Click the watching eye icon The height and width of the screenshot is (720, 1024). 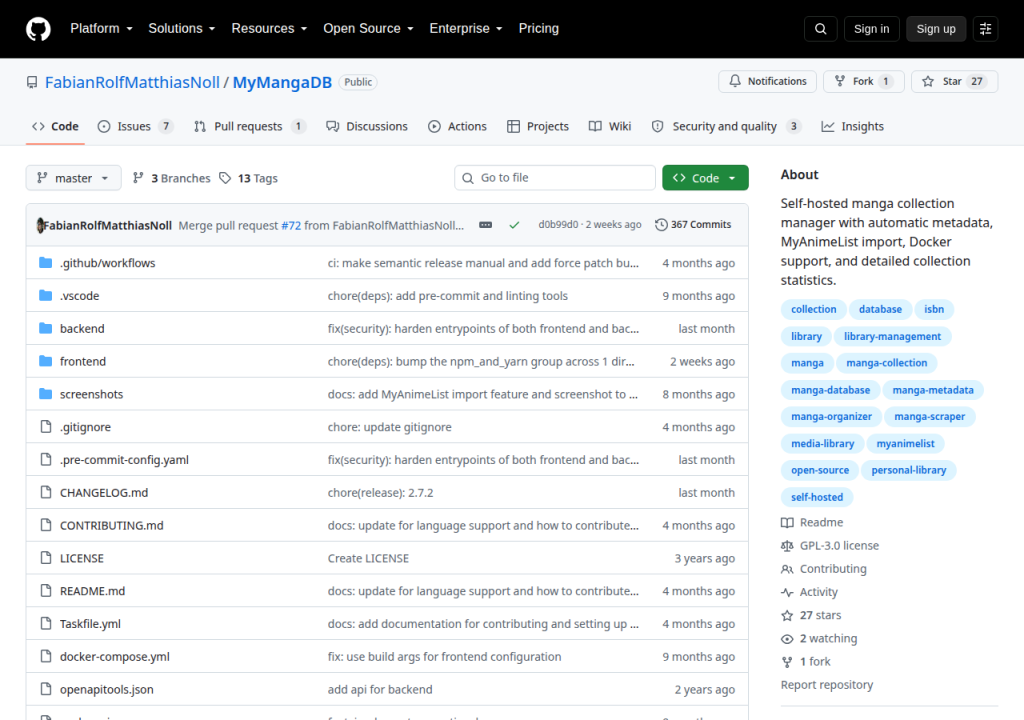click(787, 639)
